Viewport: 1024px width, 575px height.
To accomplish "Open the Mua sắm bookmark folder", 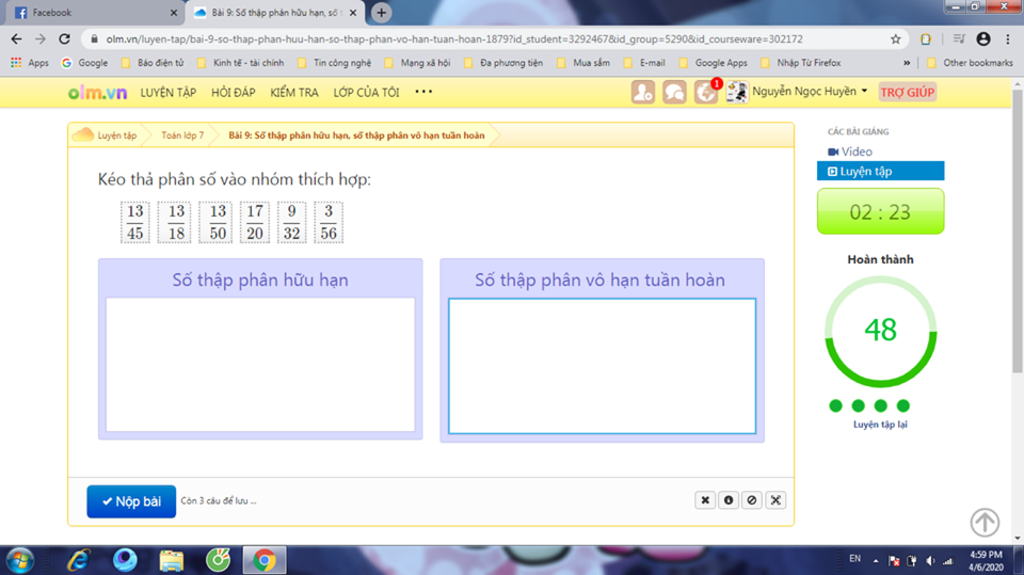I will tap(584, 63).
